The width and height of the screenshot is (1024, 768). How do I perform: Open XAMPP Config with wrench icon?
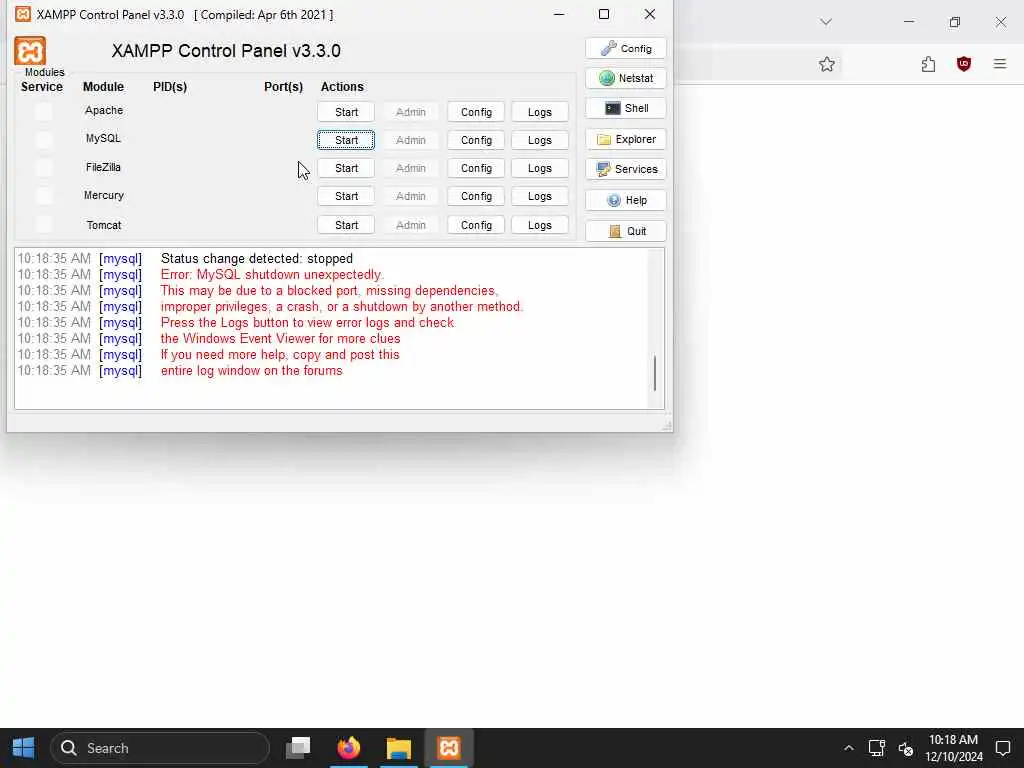click(x=625, y=48)
